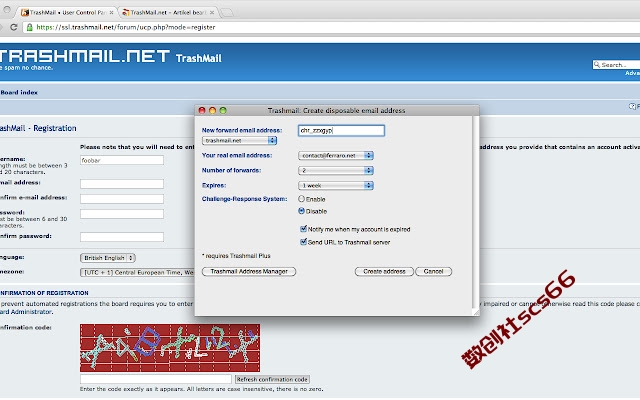Open the Number of forwards dropdown
This screenshot has height=400, width=640.
tap(336, 171)
